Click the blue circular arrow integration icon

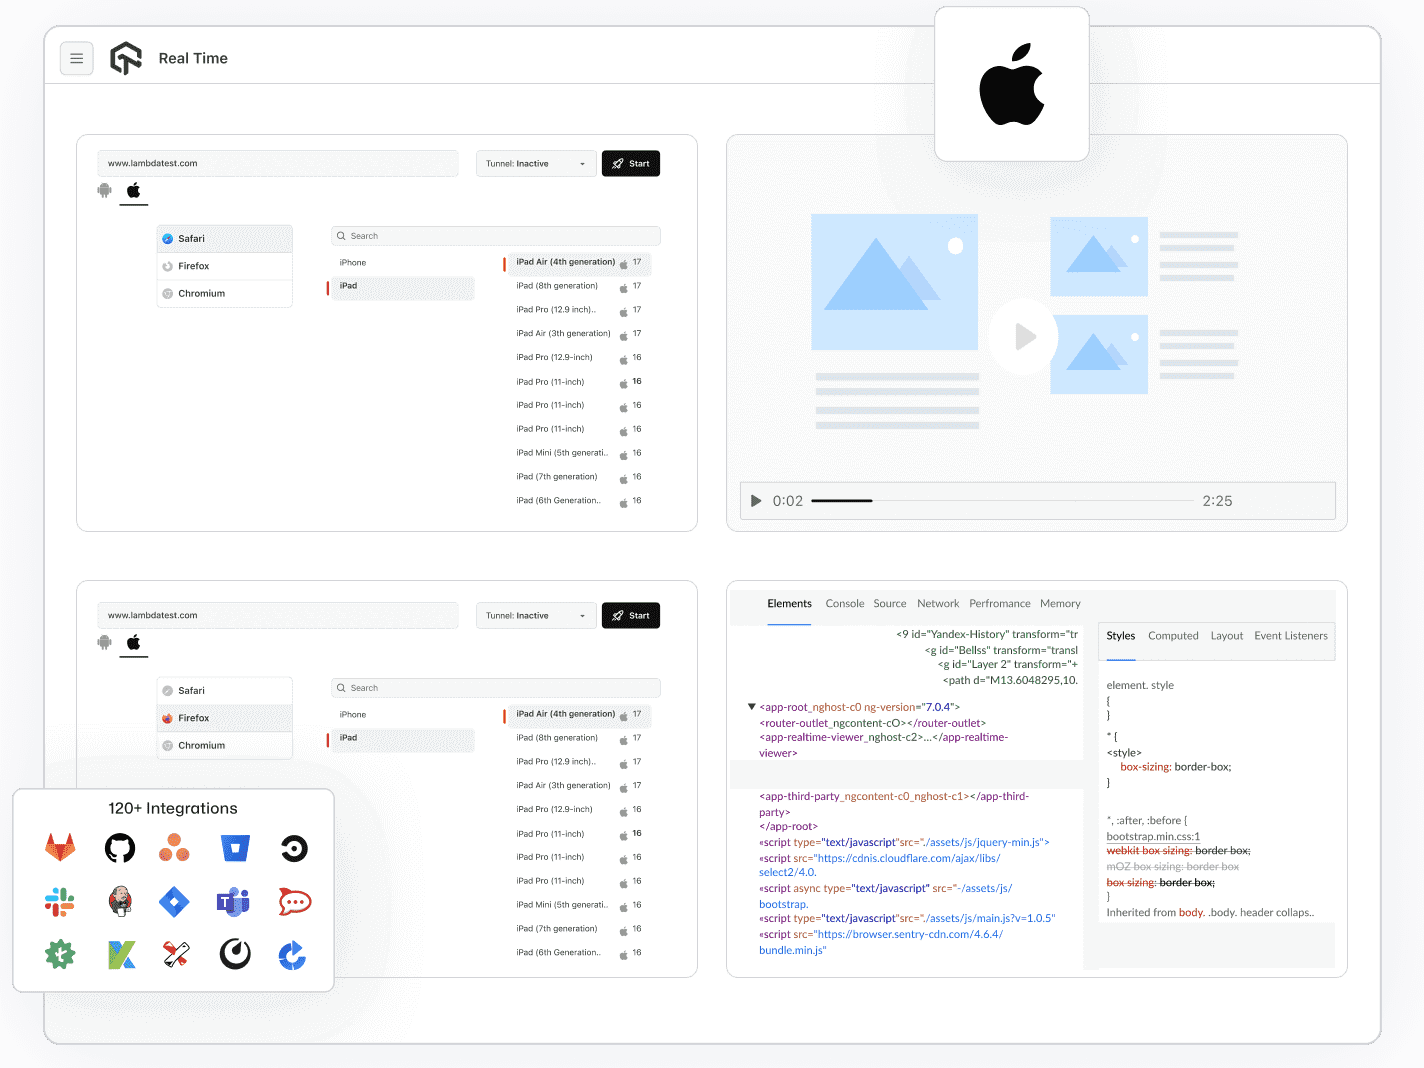point(292,955)
